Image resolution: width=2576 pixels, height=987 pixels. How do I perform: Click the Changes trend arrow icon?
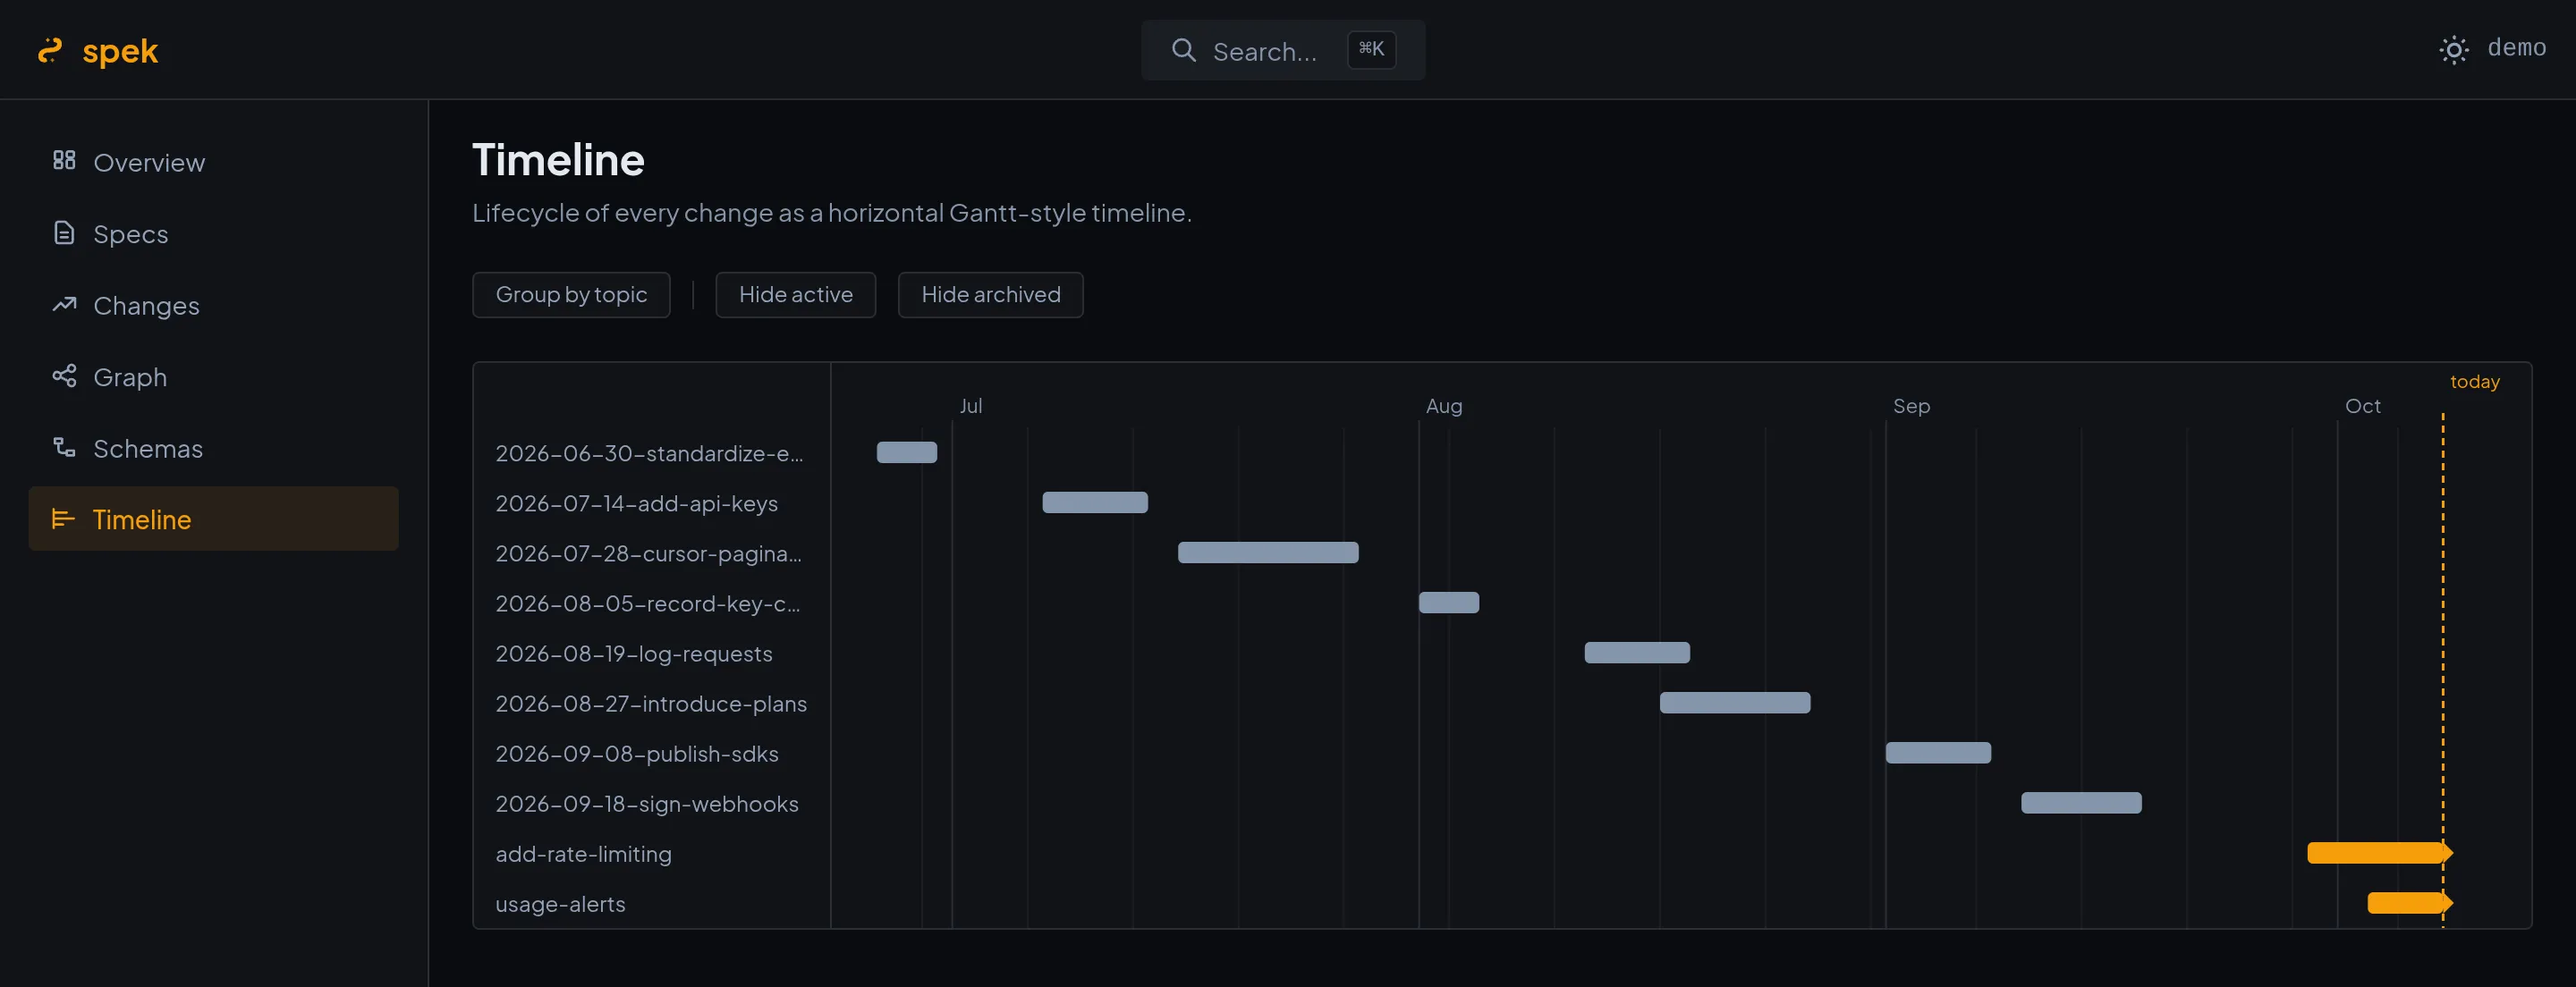point(64,304)
